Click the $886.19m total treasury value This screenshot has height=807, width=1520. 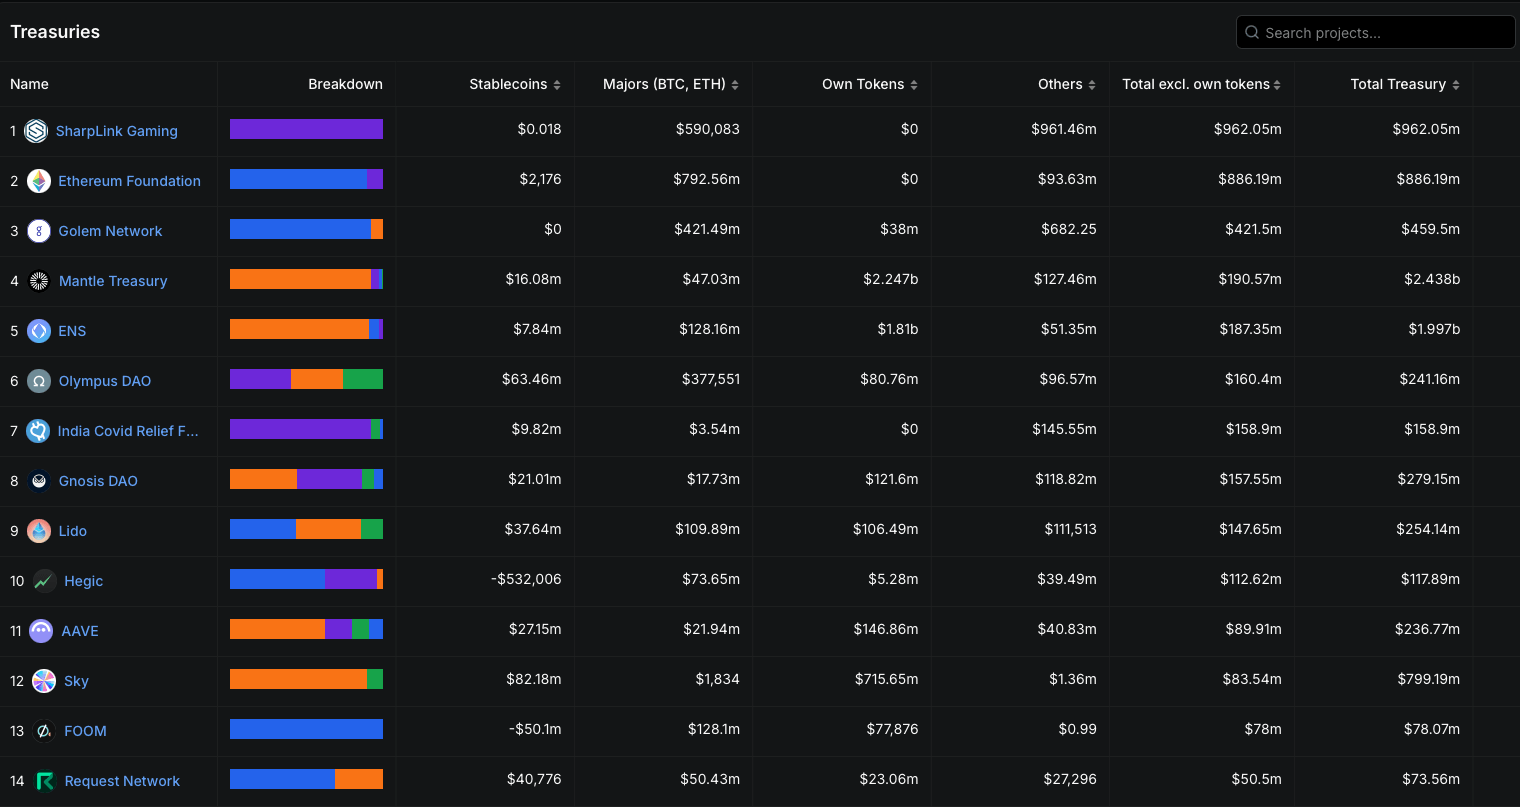pyautogui.click(x=1428, y=179)
